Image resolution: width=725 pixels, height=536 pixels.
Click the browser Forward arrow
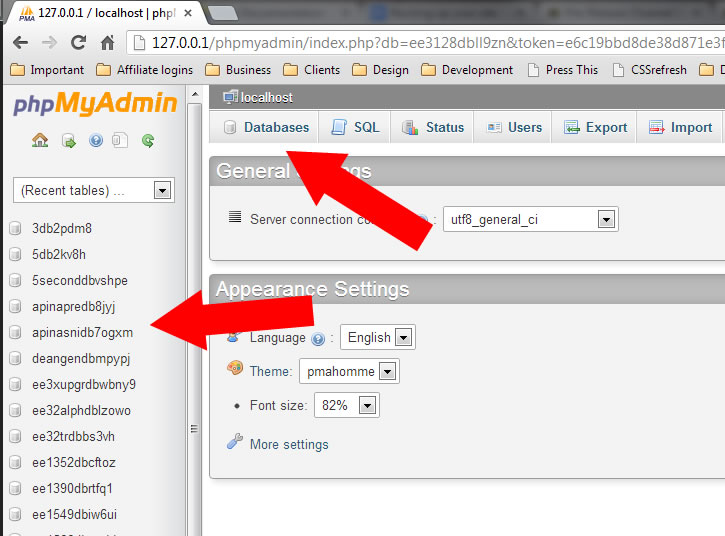[49, 43]
